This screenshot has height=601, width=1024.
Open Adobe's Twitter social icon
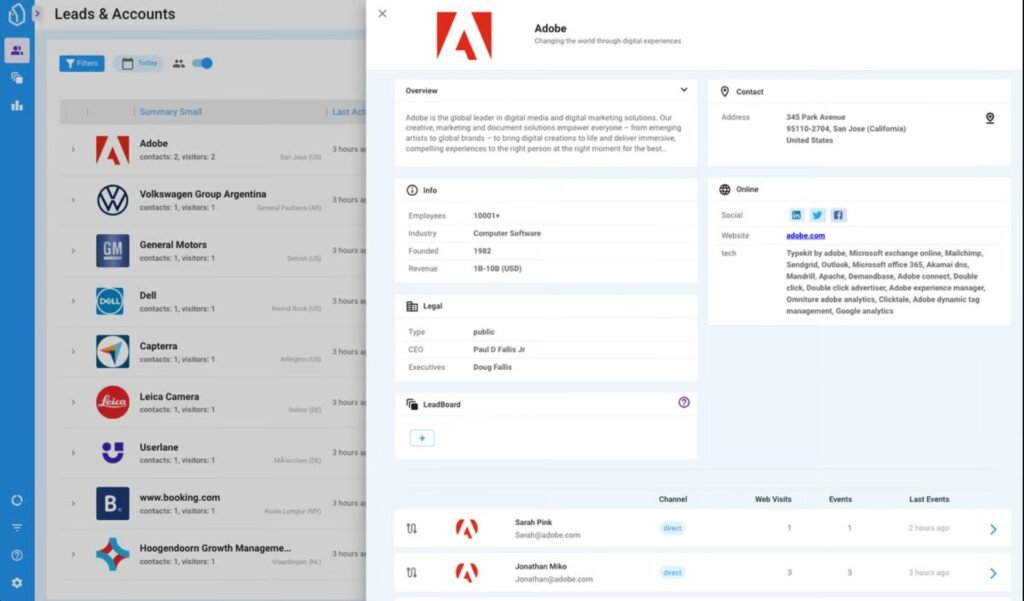click(x=817, y=215)
